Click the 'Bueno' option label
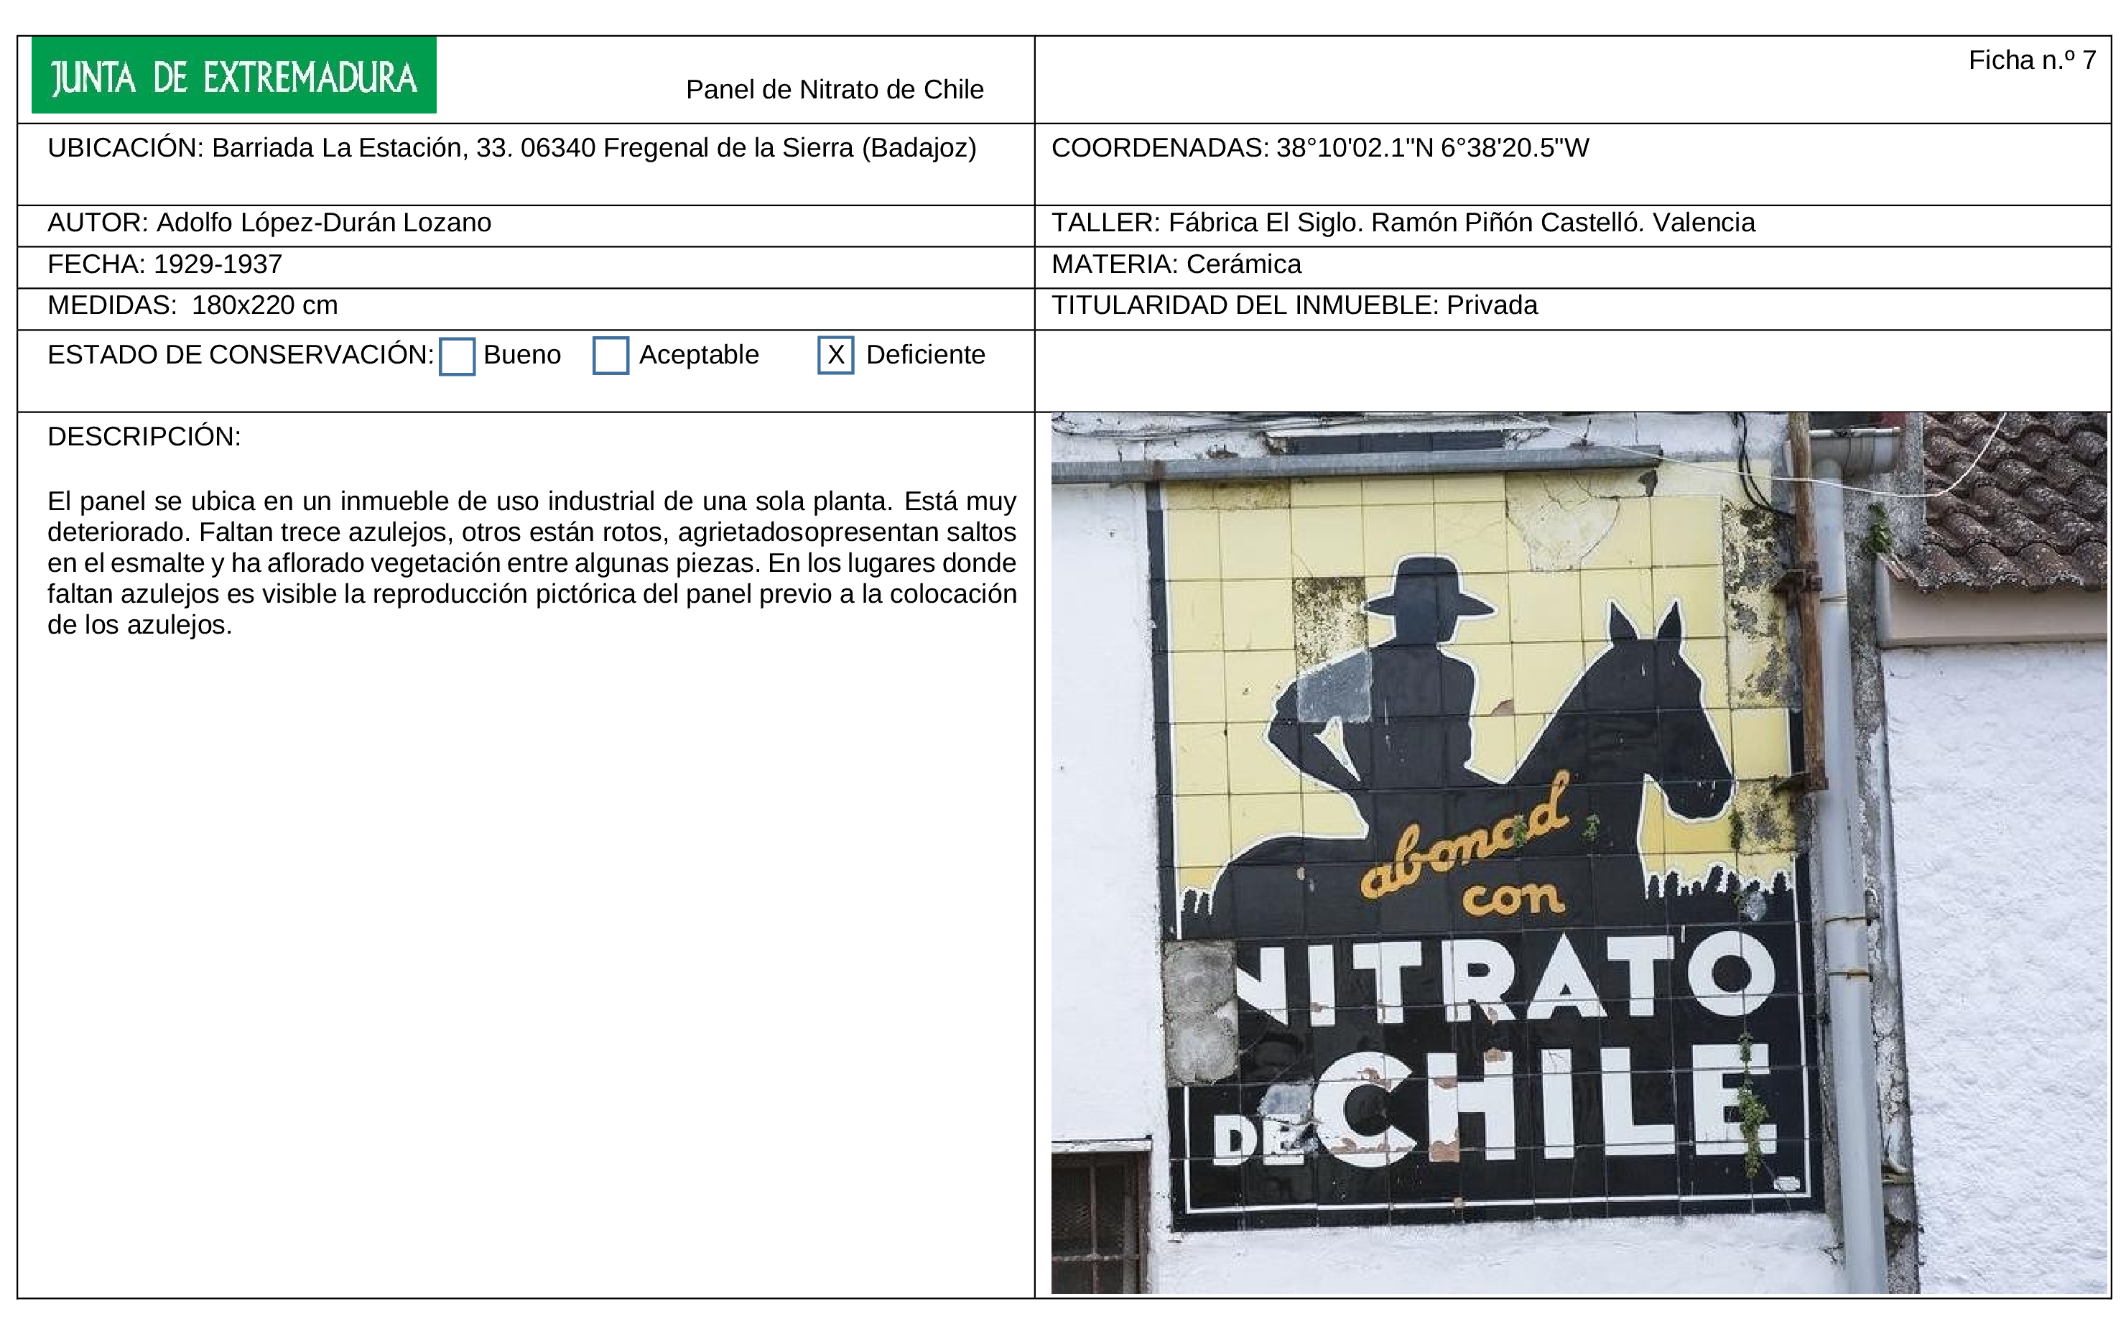The width and height of the screenshot is (2126, 1319). tap(522, 355)
